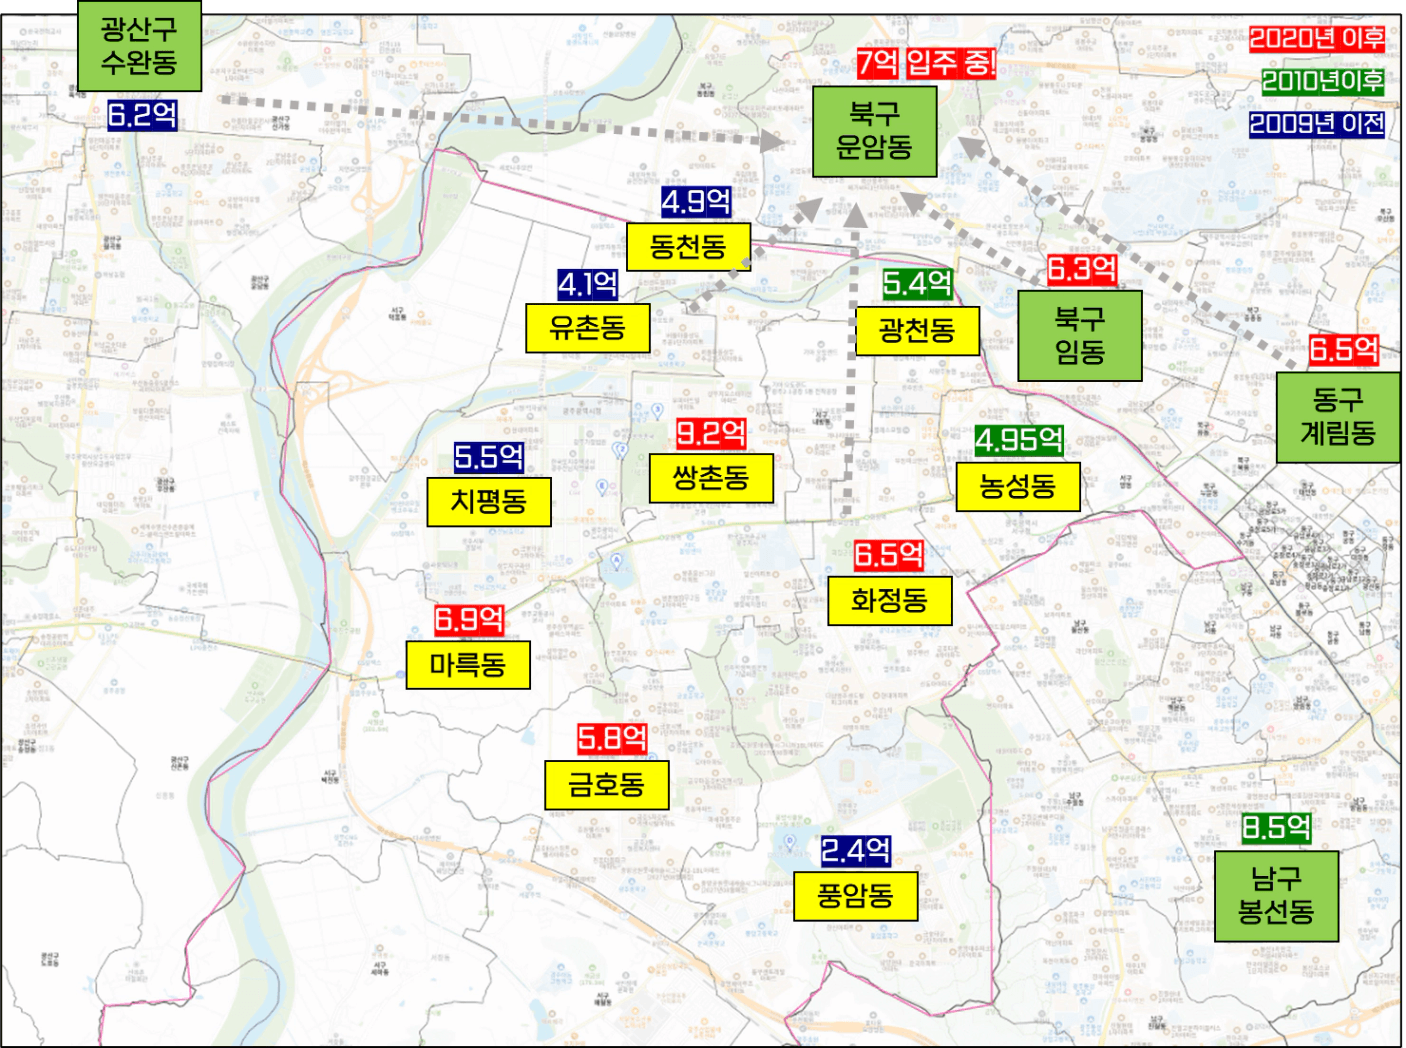Select the 동구 계림동 green box
The image size is (1406, 1048).
coord(1337,417)
